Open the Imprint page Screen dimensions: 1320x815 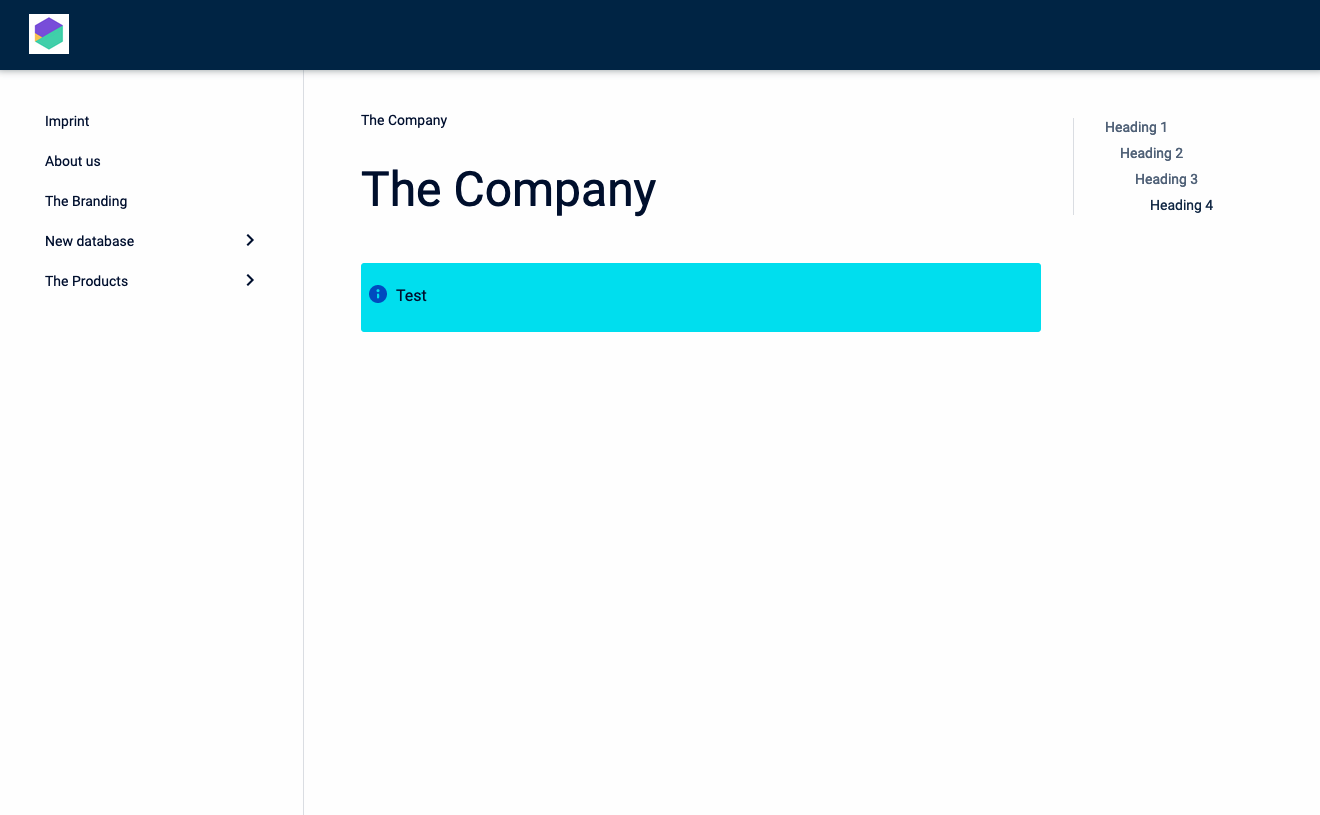click(67, 121)
